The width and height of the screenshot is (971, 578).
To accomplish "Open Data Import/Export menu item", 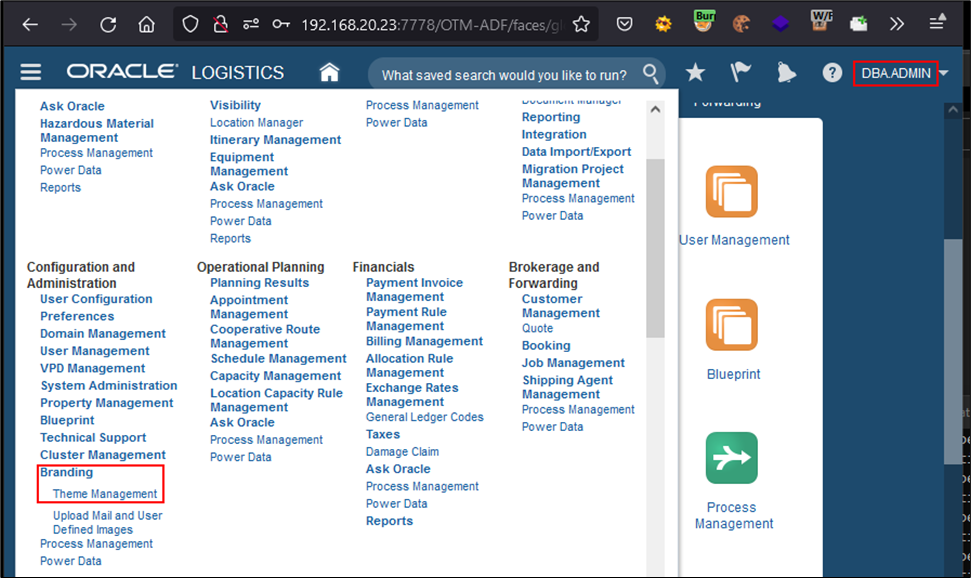I will click(576, 151).
